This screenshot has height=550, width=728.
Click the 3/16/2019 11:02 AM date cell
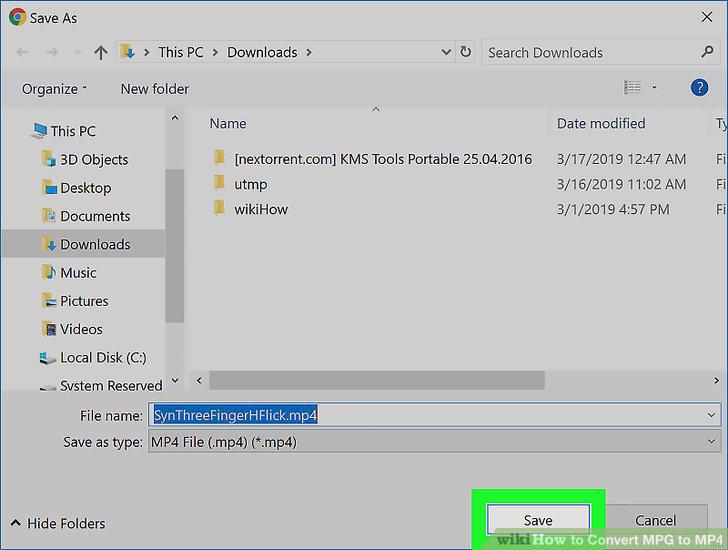click(621, 184)
